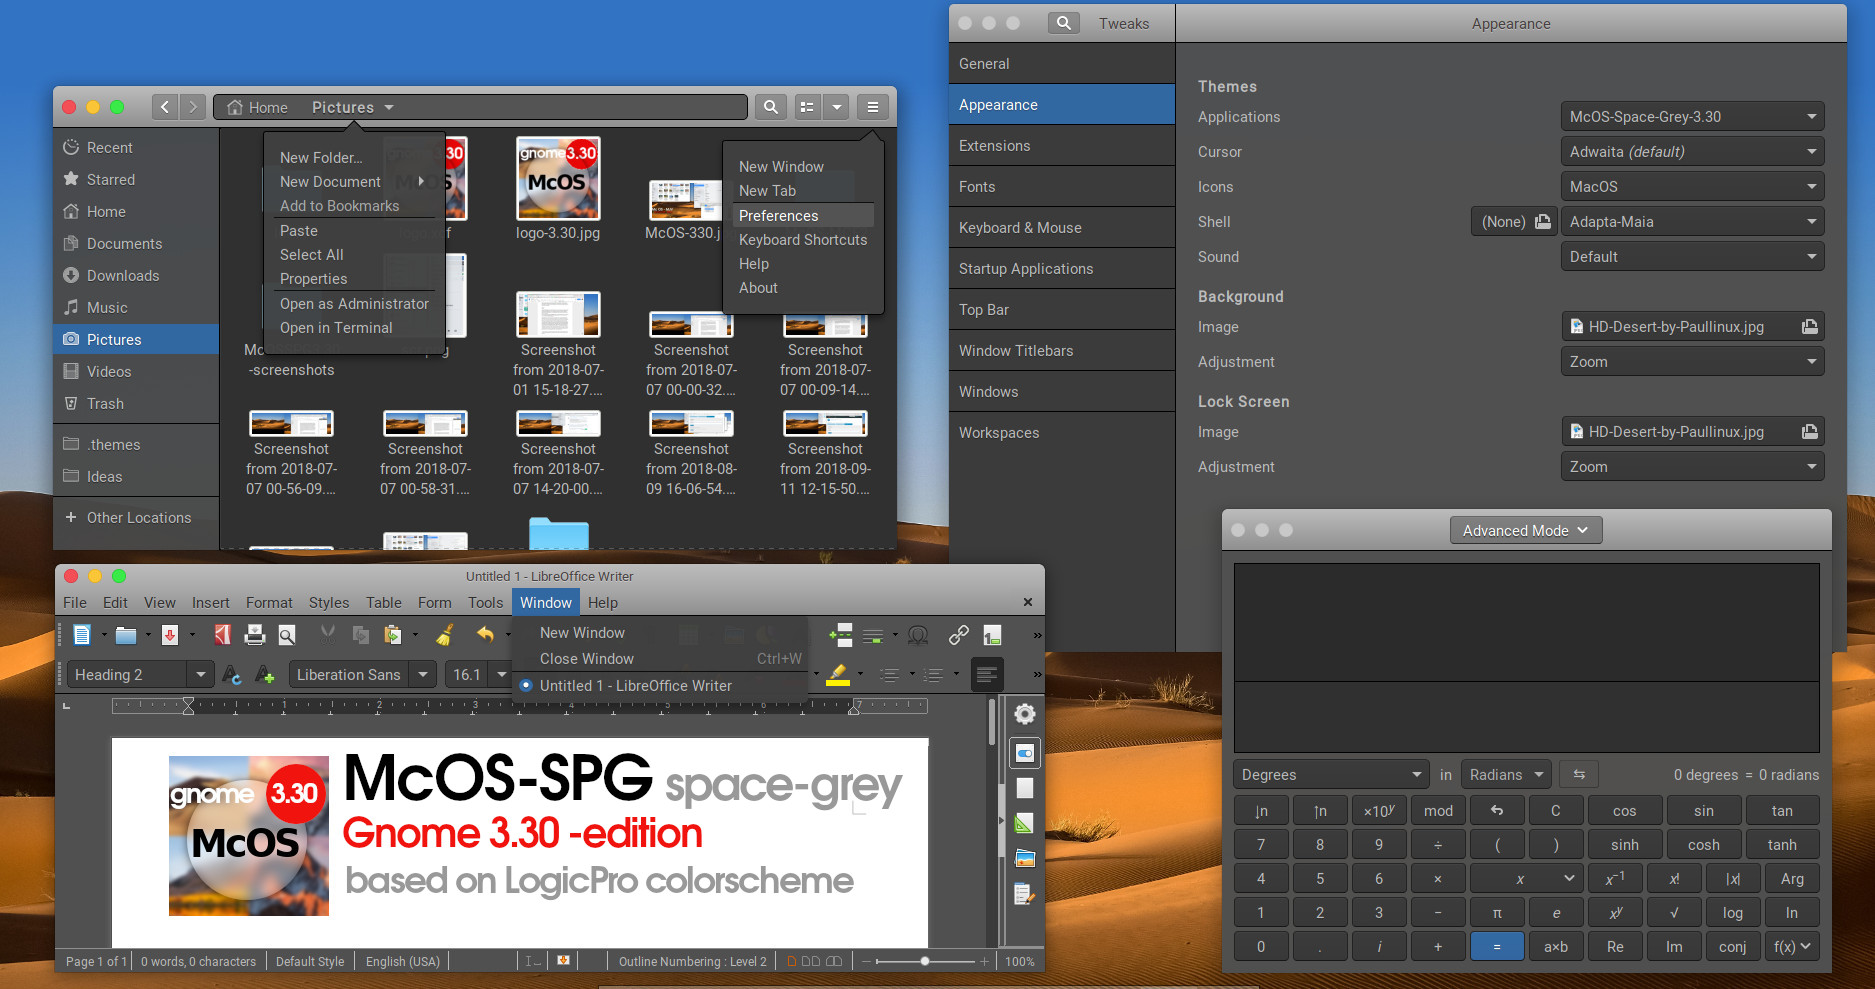1875x989 pixels.
Task: Toggle insert mode indicator in Writer status bar
Action: coord(533,962)
